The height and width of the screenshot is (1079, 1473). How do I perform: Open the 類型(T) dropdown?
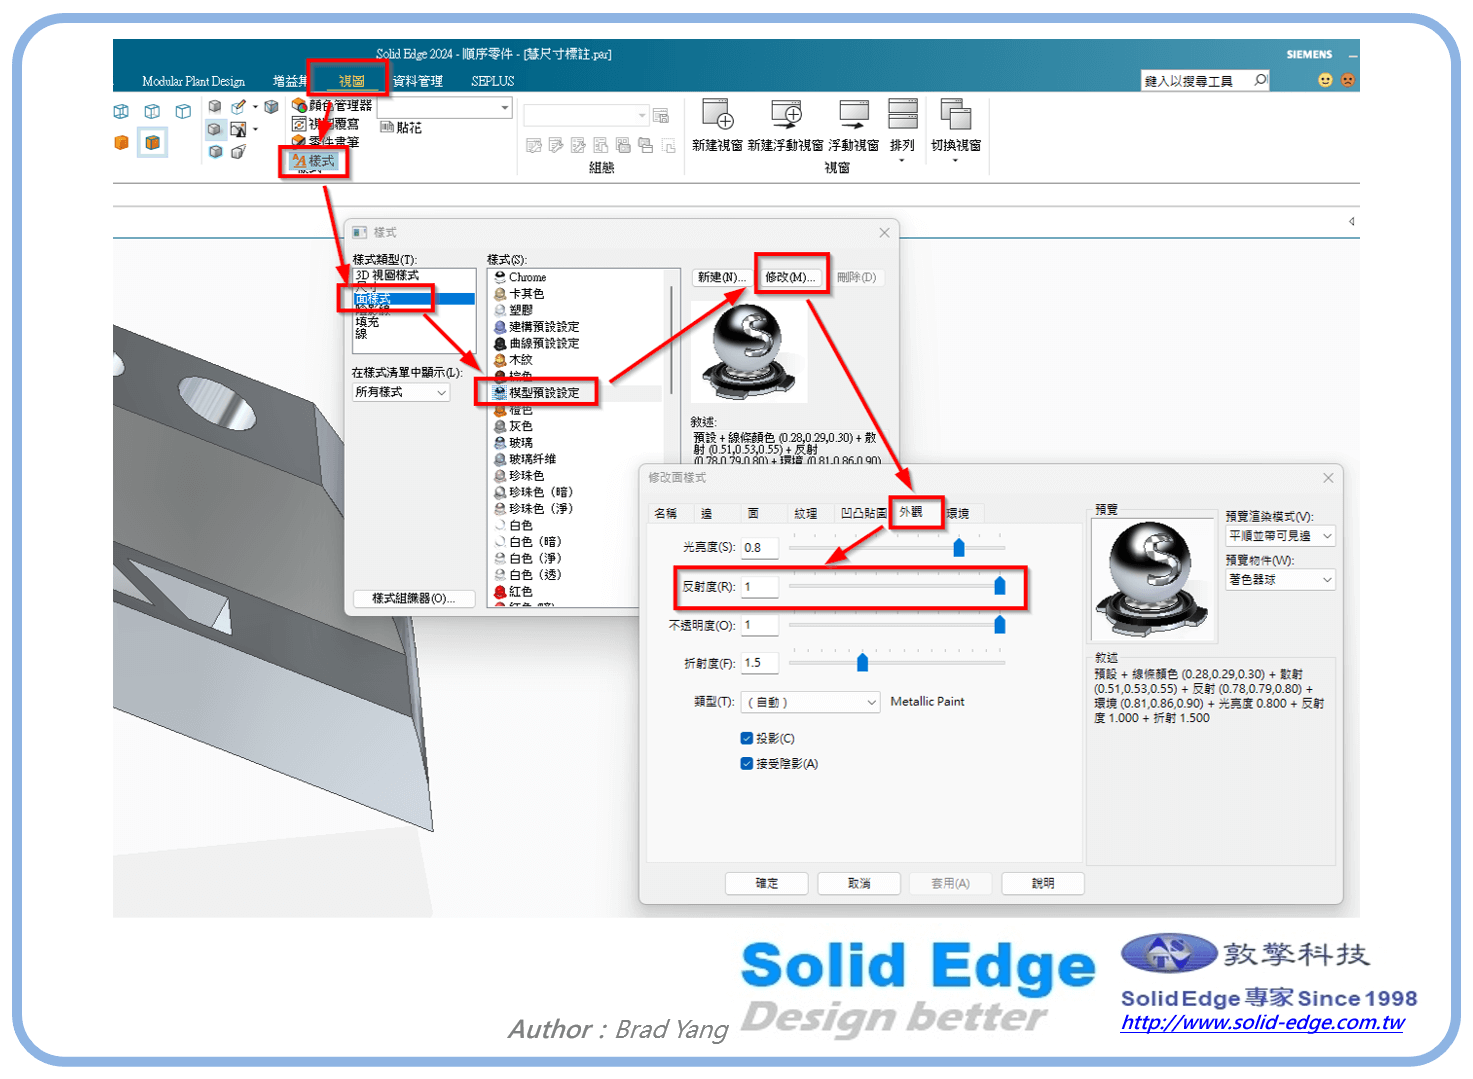810,702
